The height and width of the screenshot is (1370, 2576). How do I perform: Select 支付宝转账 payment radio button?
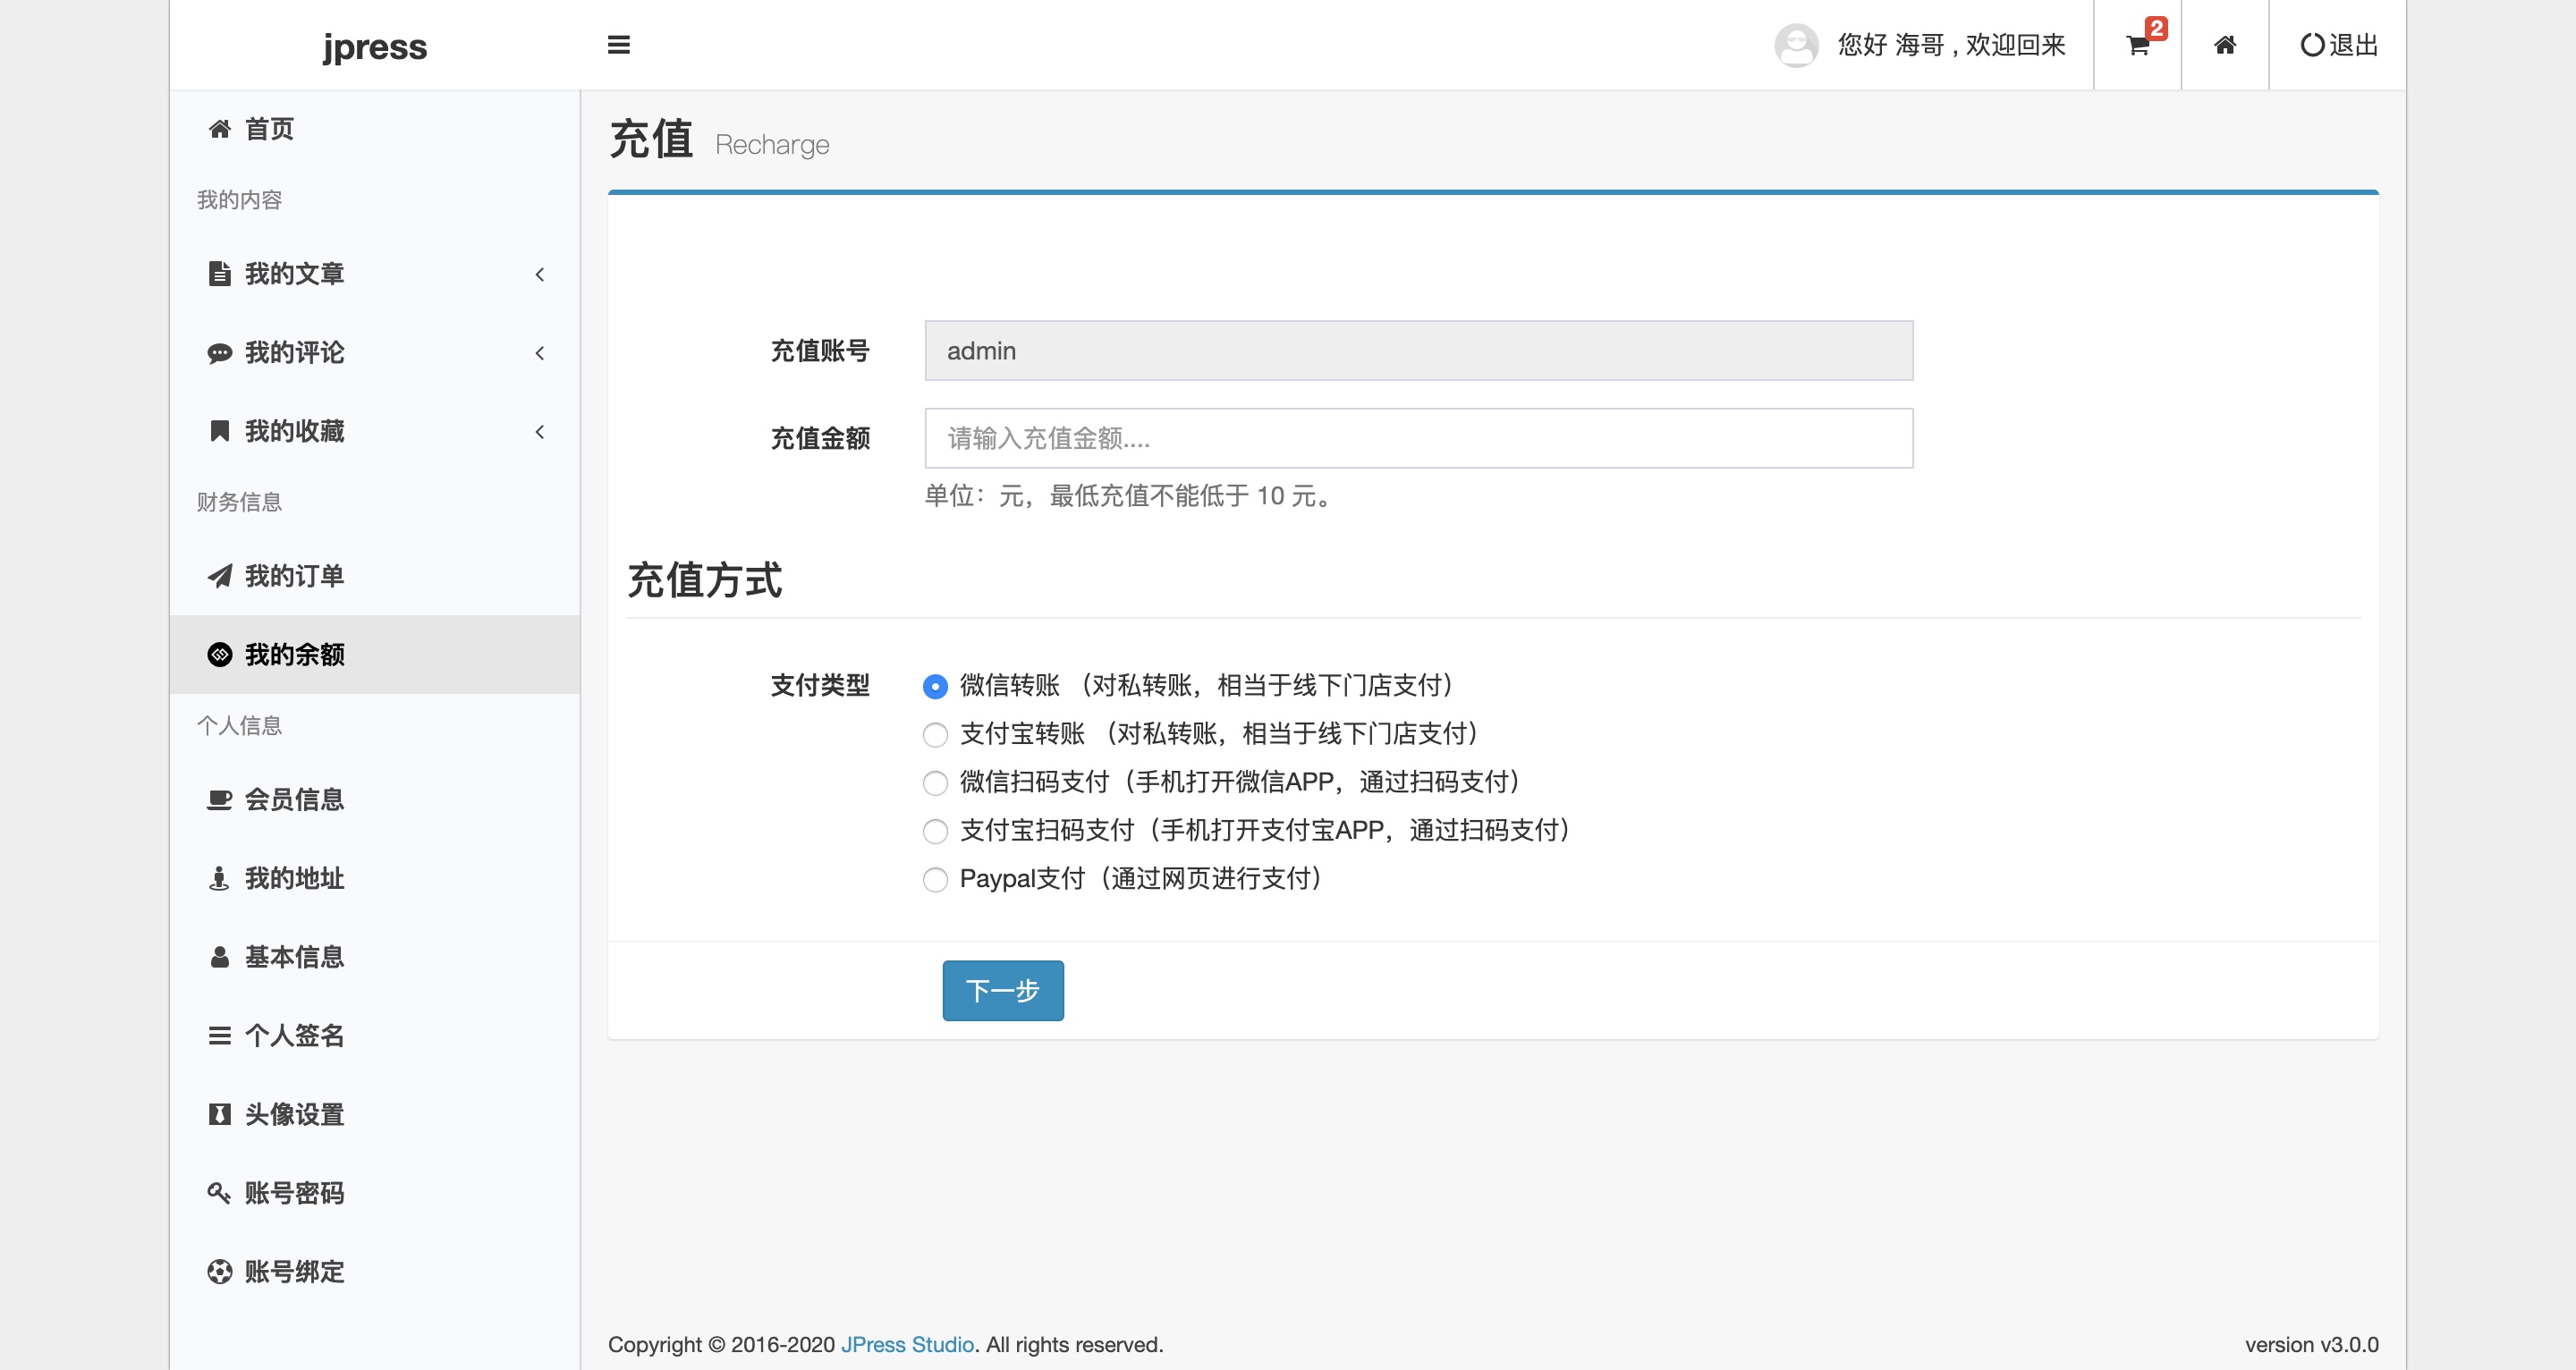(935, 735)
